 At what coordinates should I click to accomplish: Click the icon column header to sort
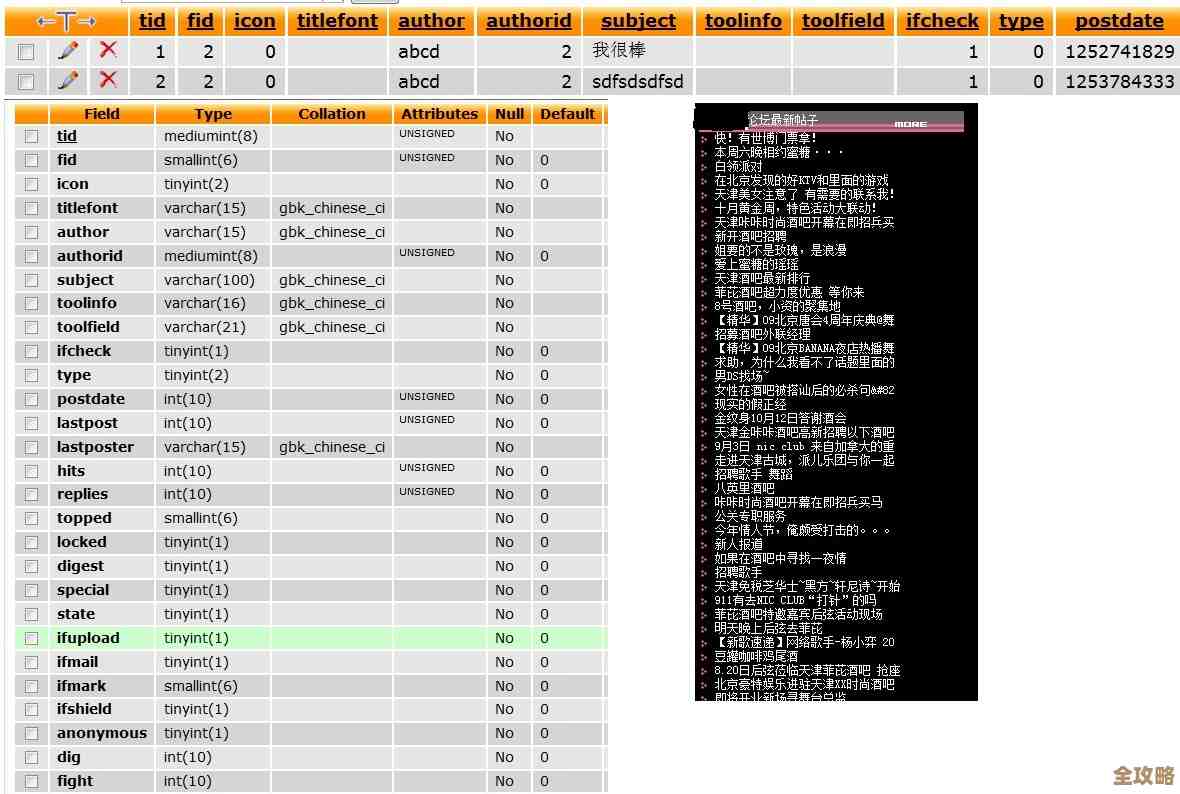(x=255, y=21)
